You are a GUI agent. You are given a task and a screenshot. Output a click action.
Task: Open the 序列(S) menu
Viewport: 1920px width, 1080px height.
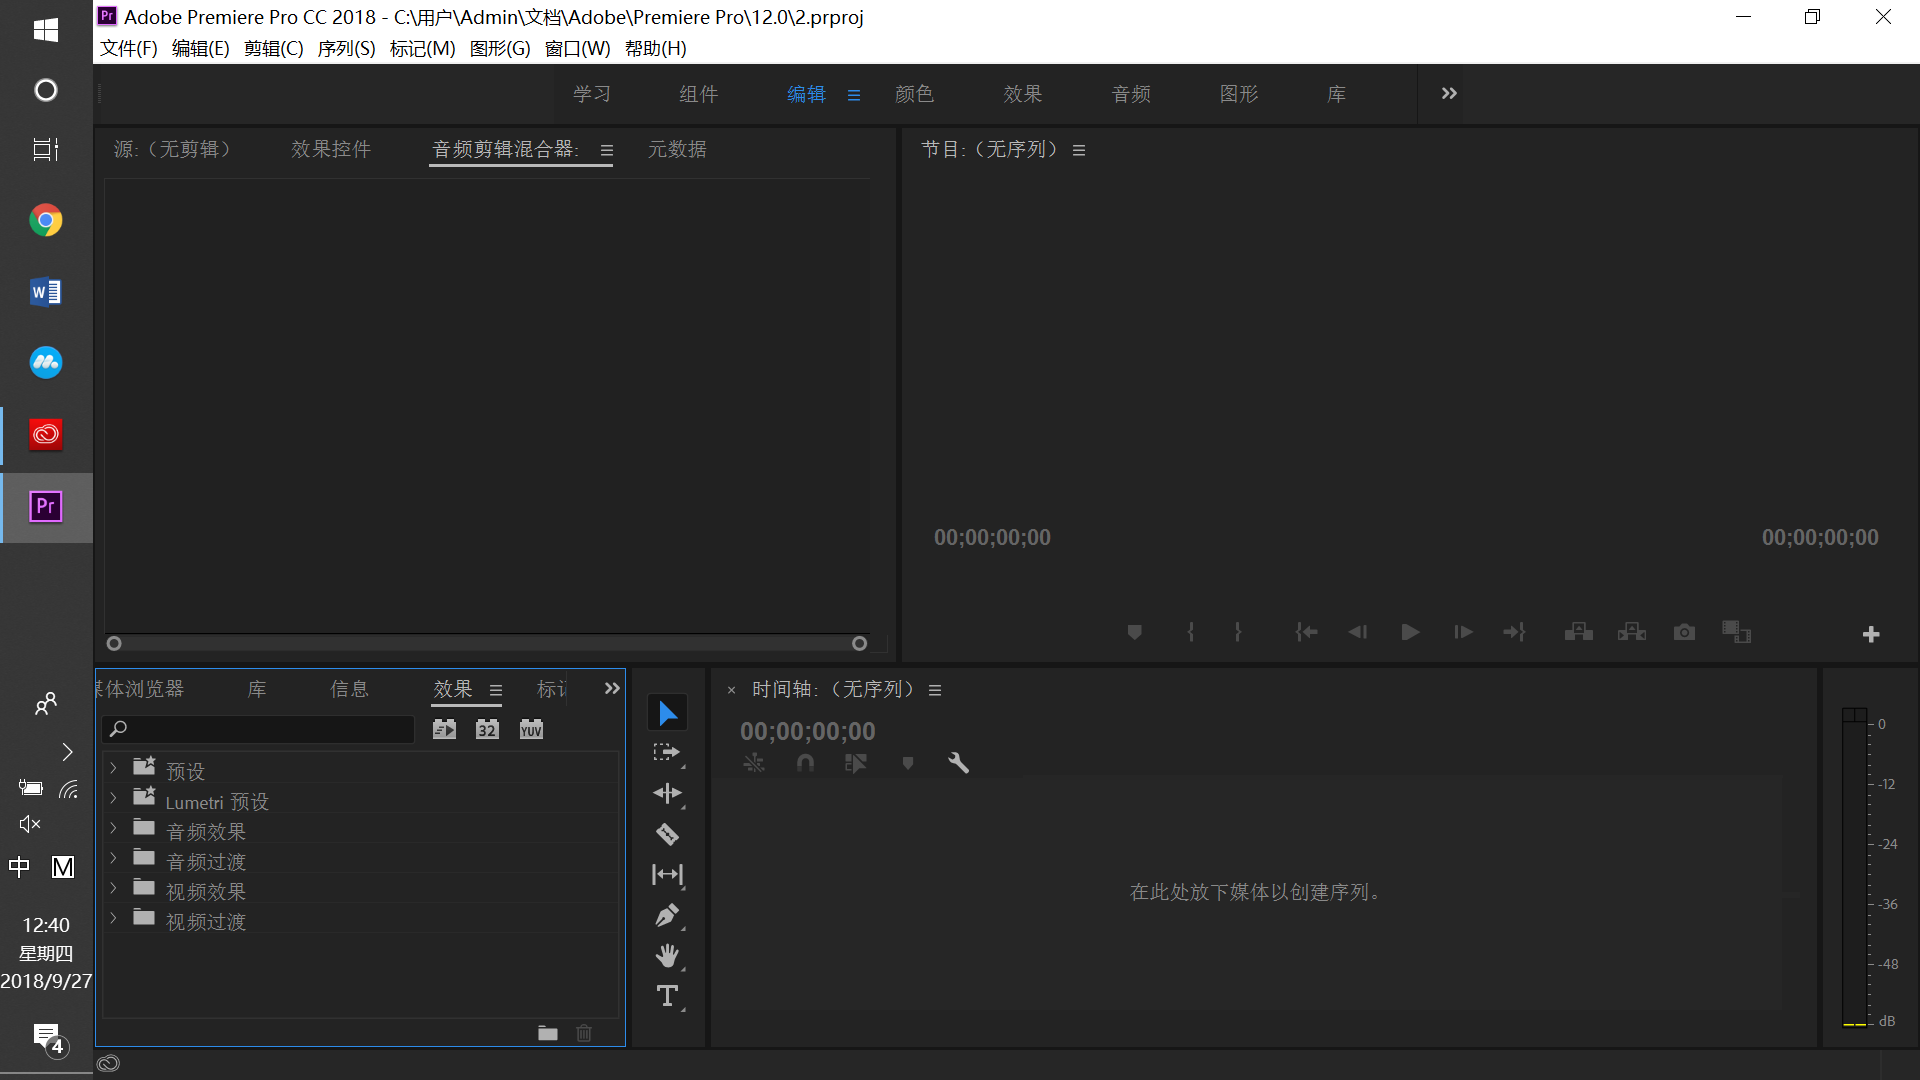click(x=346, y=49)
